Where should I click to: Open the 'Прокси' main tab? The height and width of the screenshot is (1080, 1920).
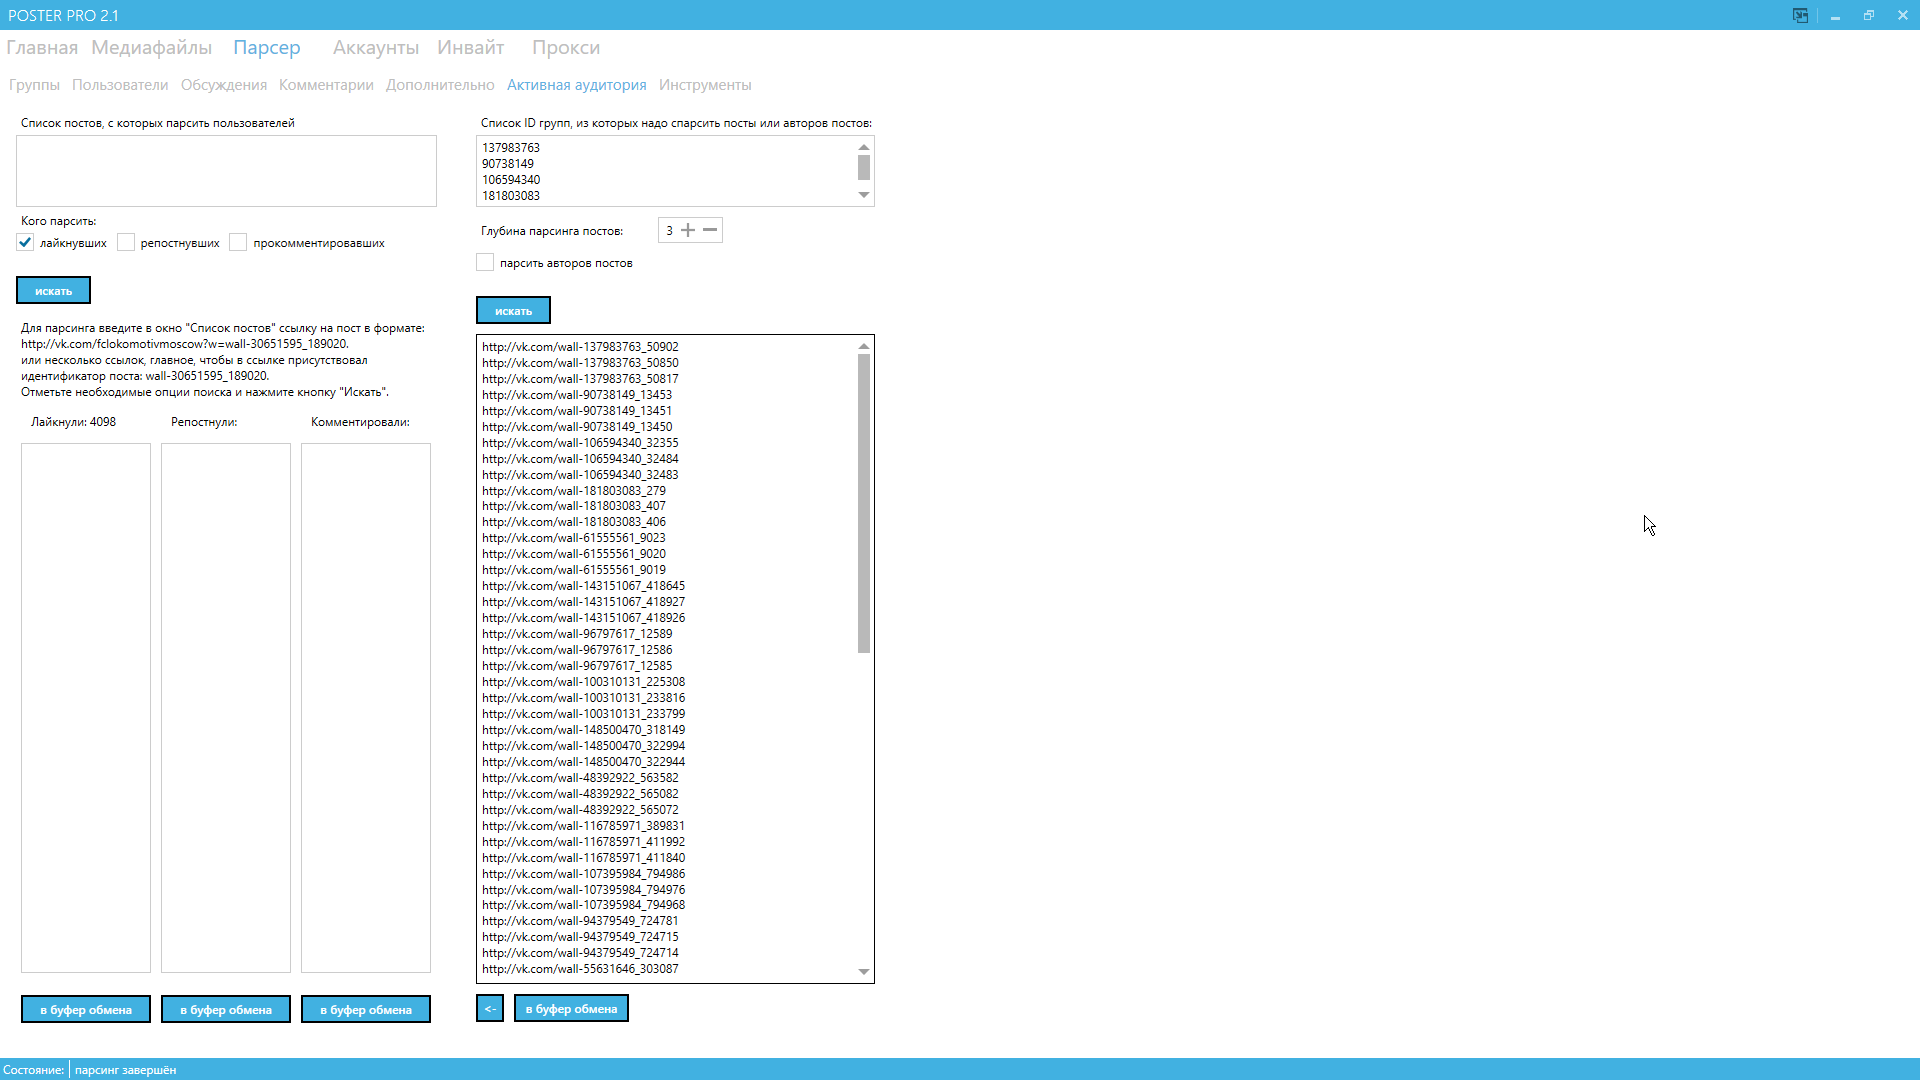coord(565,48)
